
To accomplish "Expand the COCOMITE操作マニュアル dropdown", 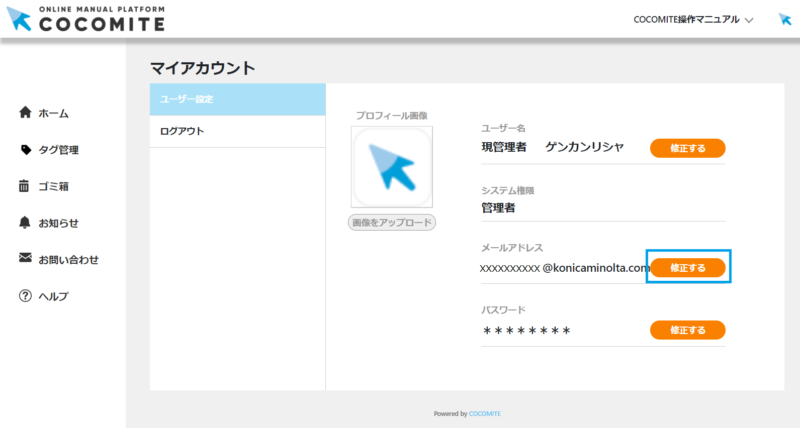I will pos(693,19).
